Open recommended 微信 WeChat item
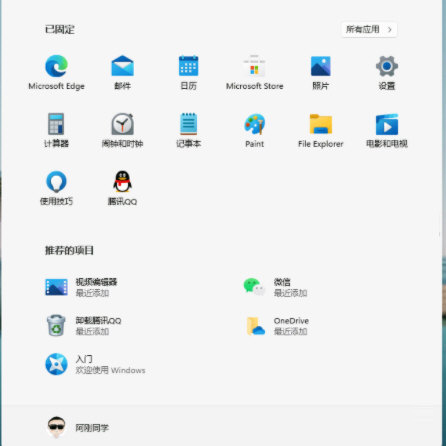 click(x=275, y=287)
